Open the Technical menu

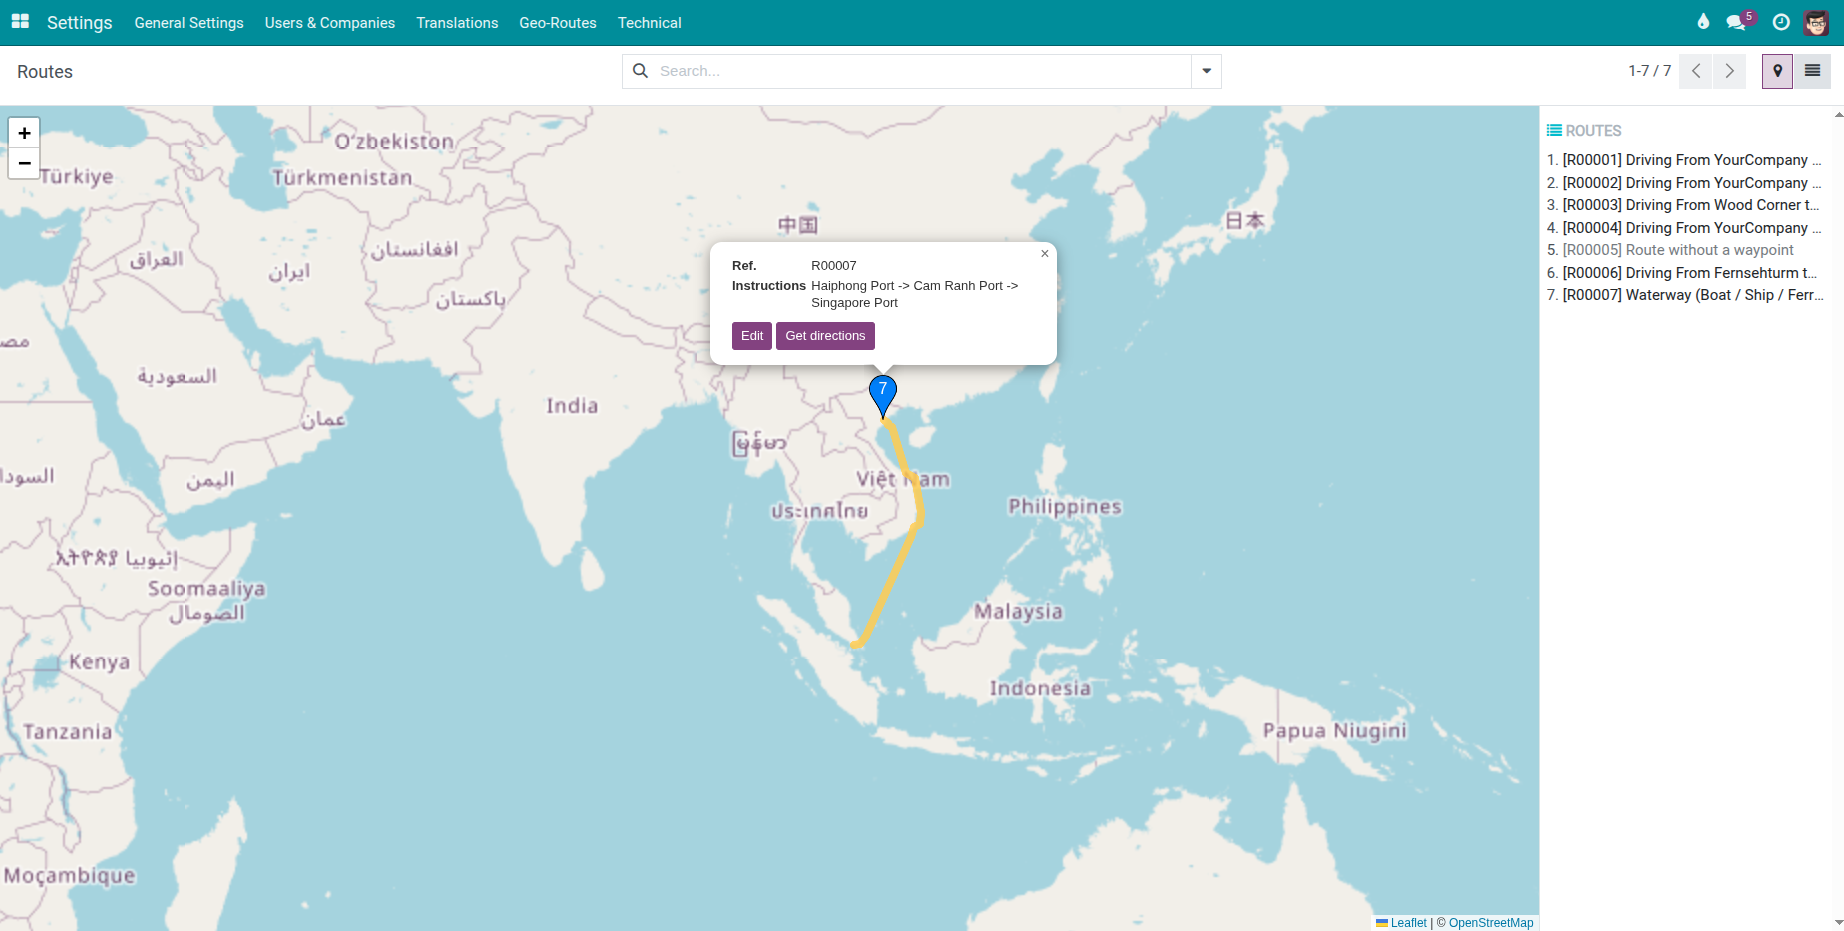pyautogui.click(x=649, y=22)
